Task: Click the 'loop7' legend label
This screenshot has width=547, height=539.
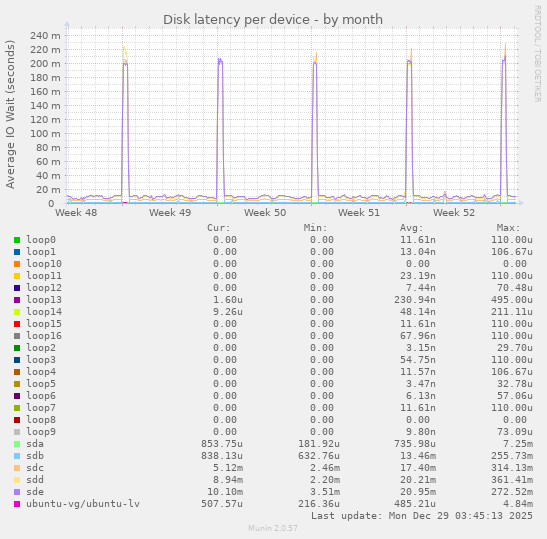Action: [x=41, y=408]
